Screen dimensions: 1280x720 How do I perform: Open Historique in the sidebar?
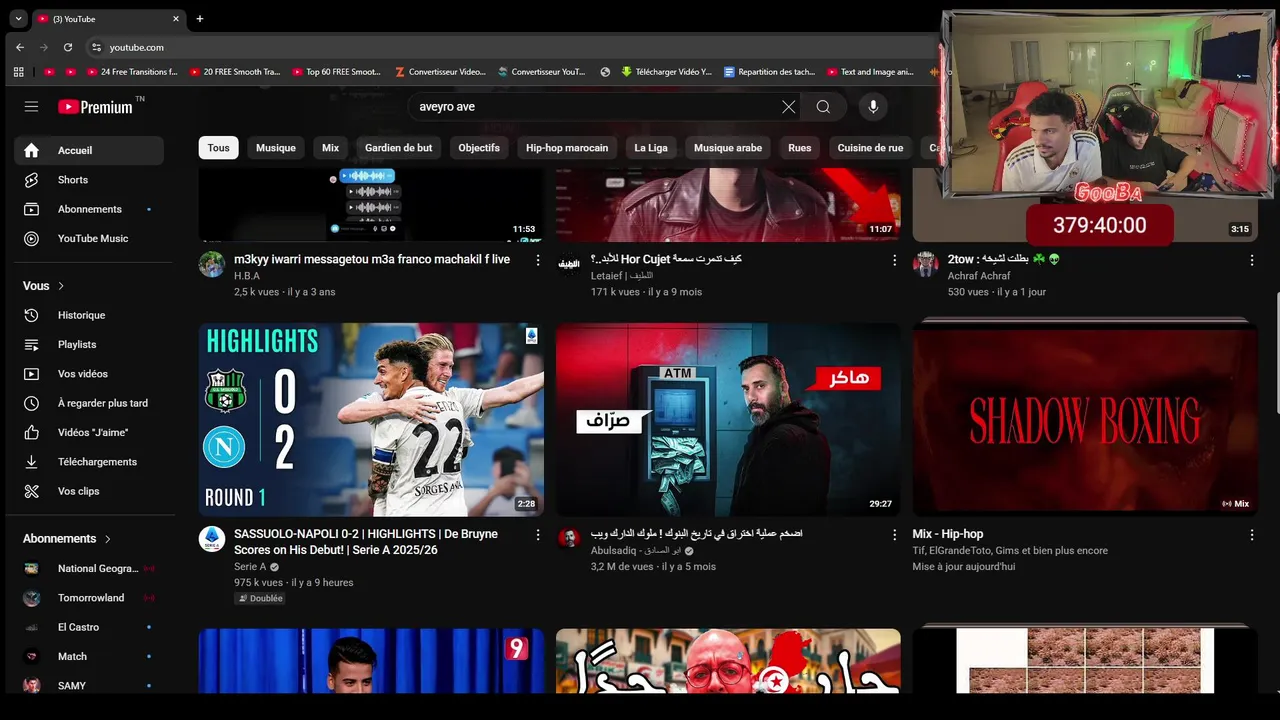(89, 315)
